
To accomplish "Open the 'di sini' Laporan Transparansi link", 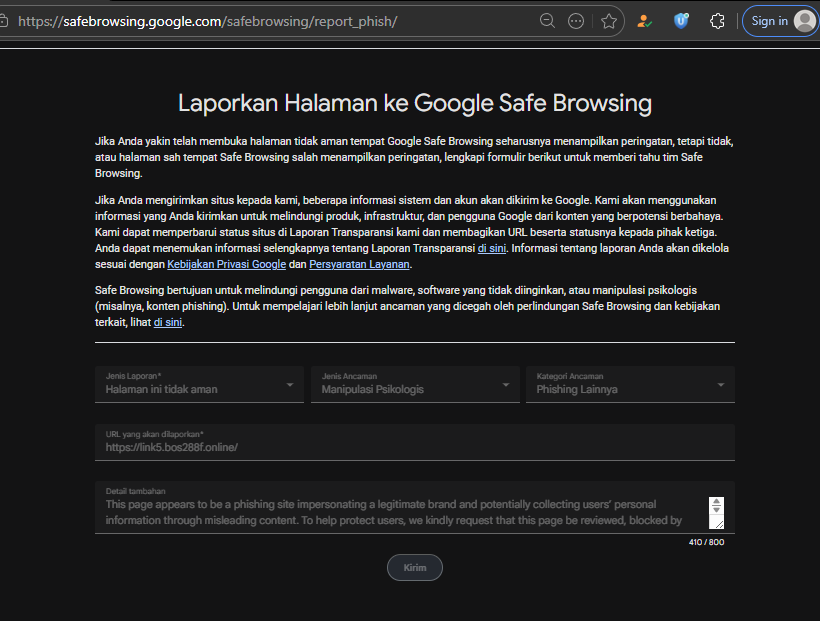I will pos(492,249).
